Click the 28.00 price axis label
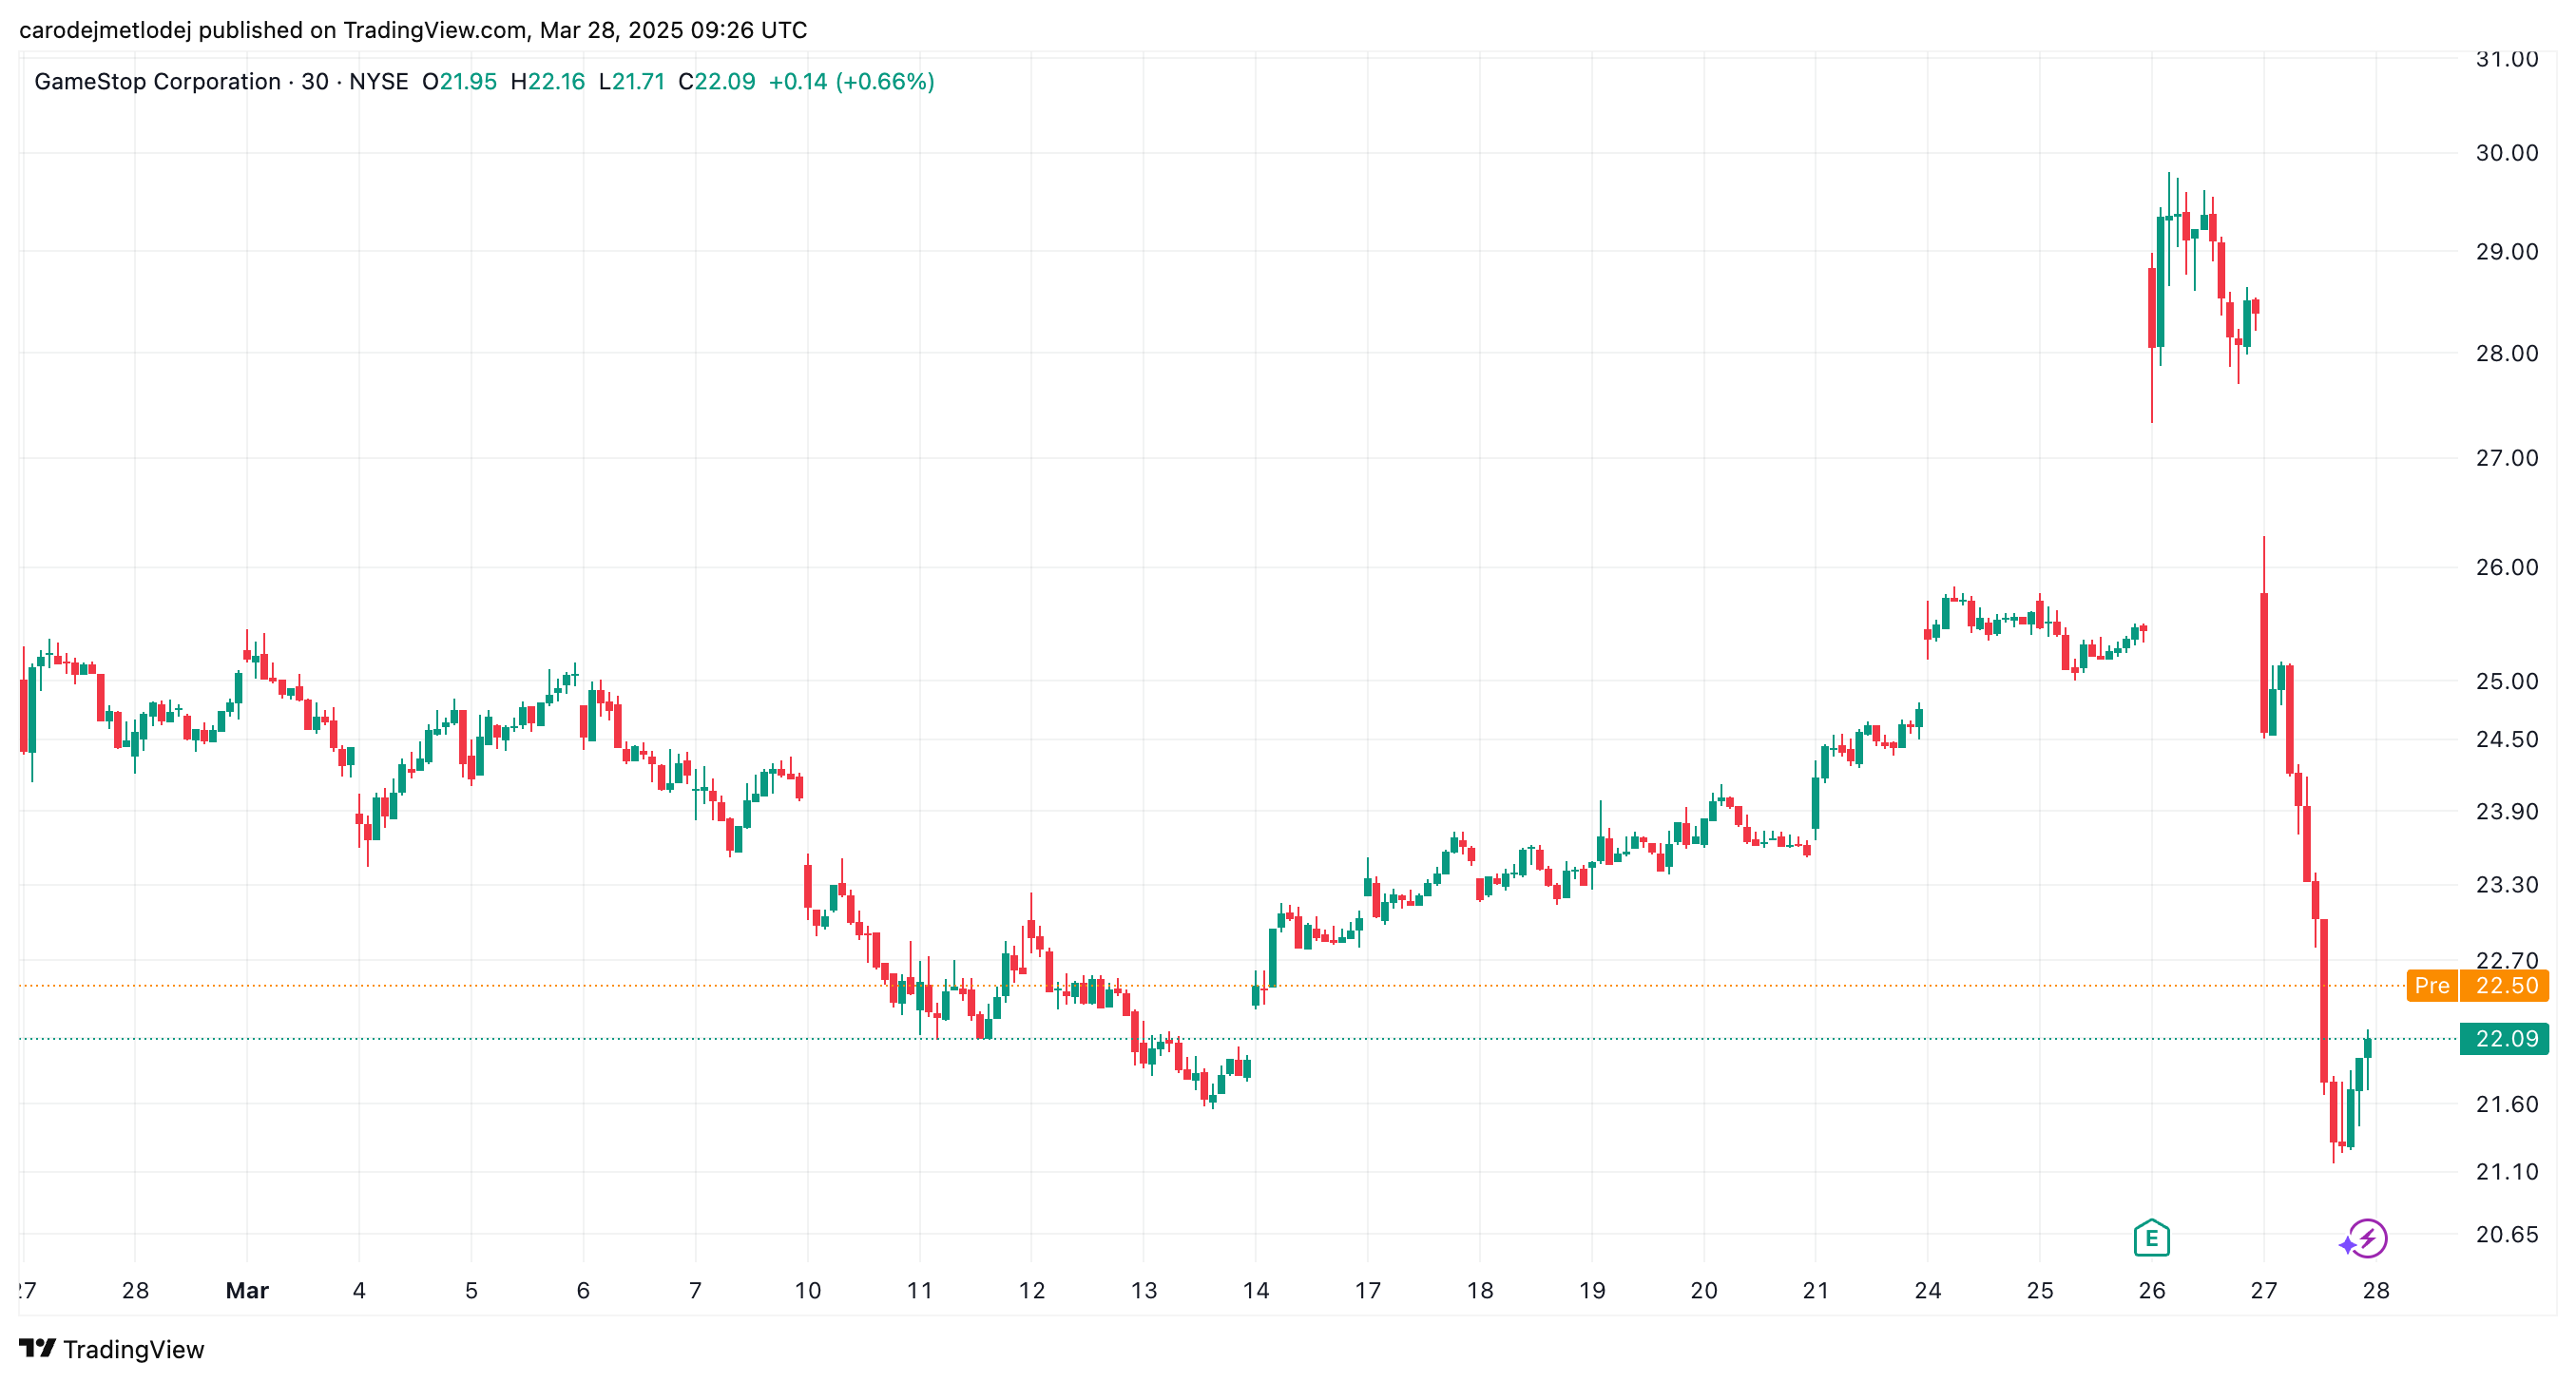Image resolution: width=2576 pixels, height=1382 pixels. (2506, 353)
